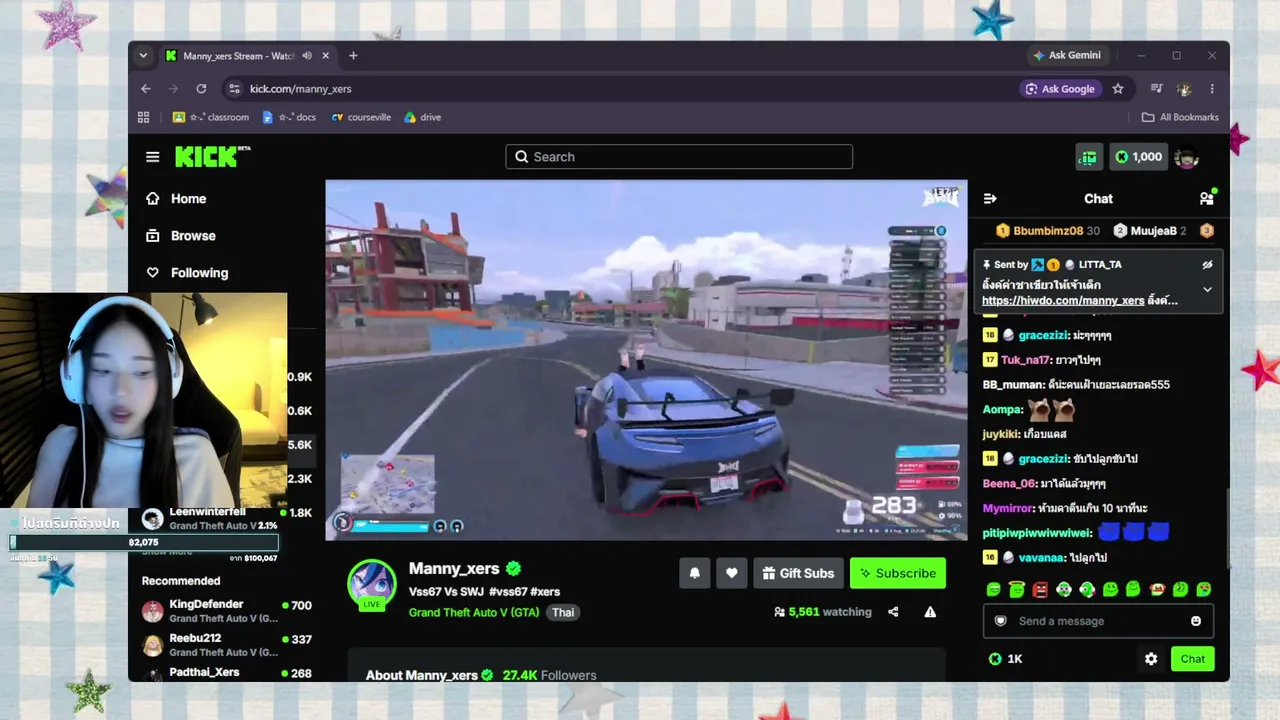The width and height of the screenshot is (1280, 720).
Task: Hide the pinned message from LITTA_TA
Action: [x=1207, y=265]
